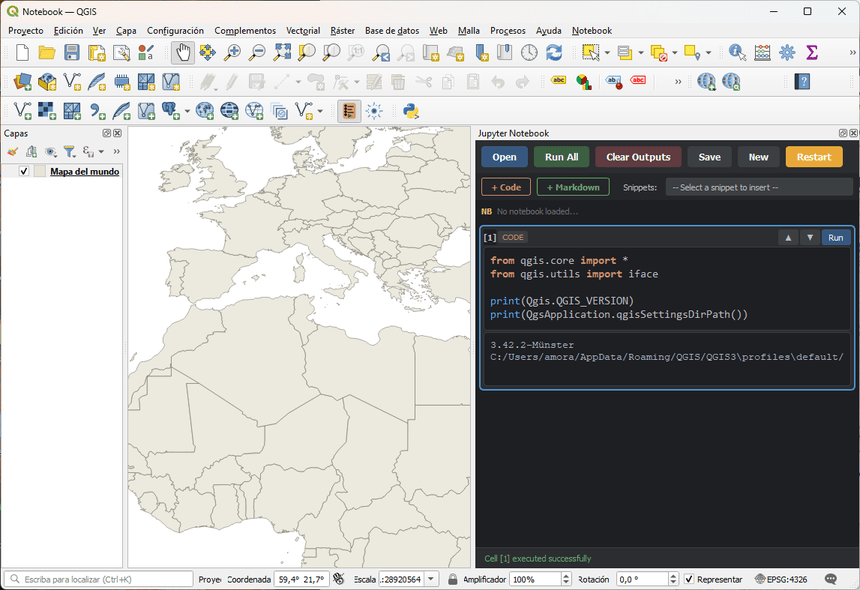Open Temporal Controller clock icon
Viewport: 860px width, 590px height.
529,53
